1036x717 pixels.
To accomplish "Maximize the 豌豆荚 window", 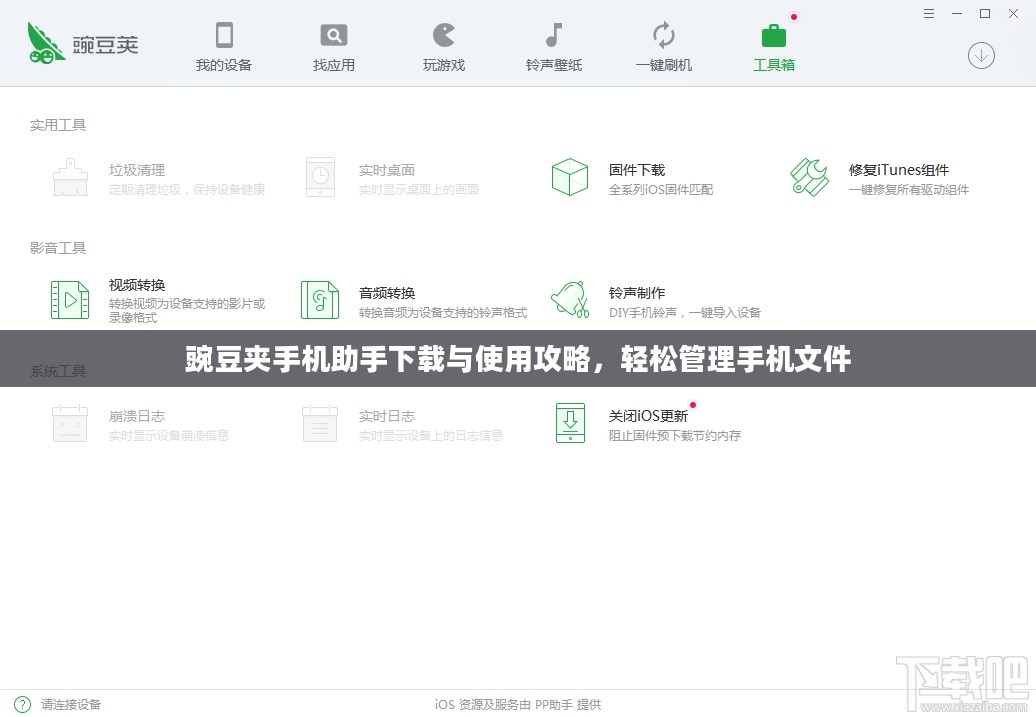I will pyautogui.click(x=984, y=13).
